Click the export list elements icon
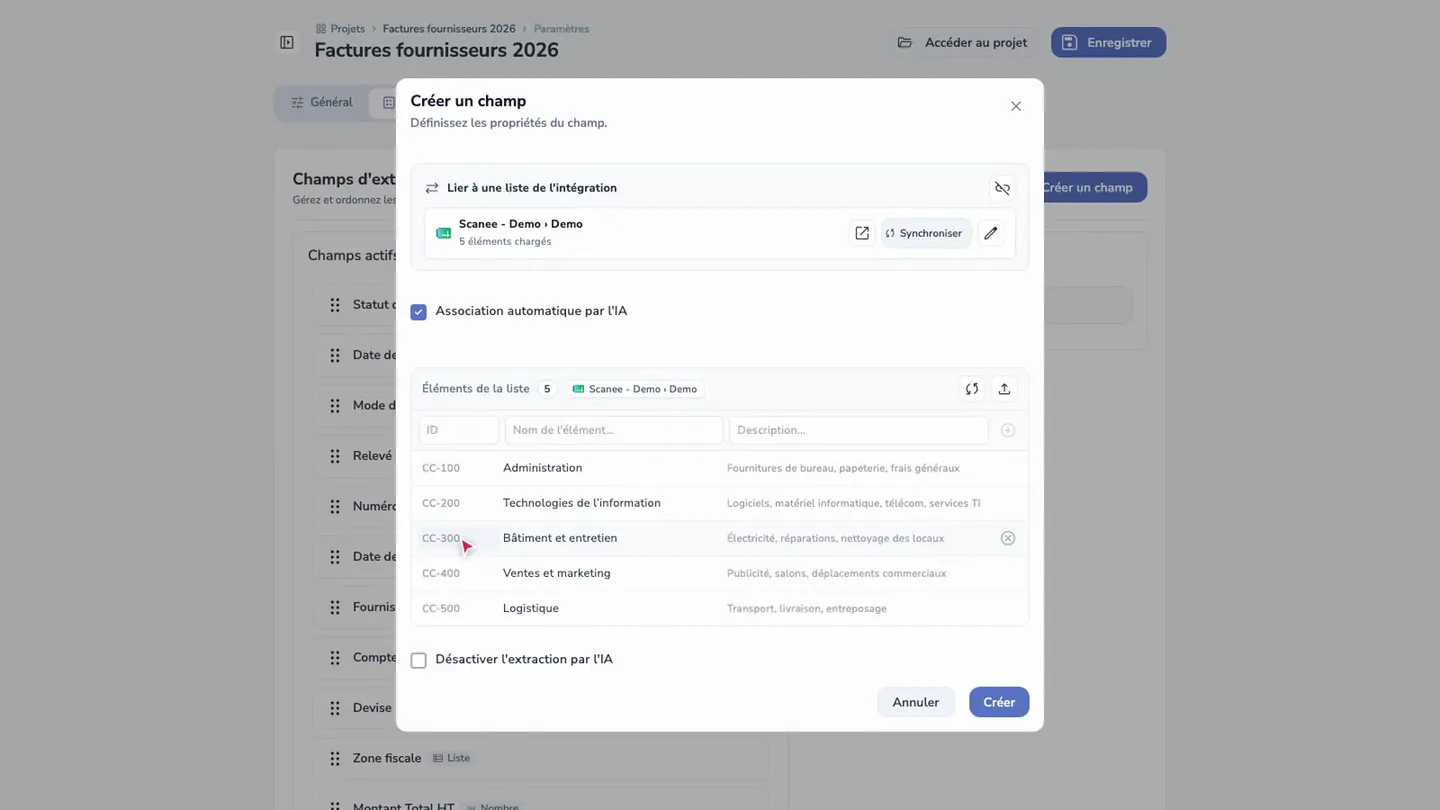The image size is (1440, 810). point(1004,389)
